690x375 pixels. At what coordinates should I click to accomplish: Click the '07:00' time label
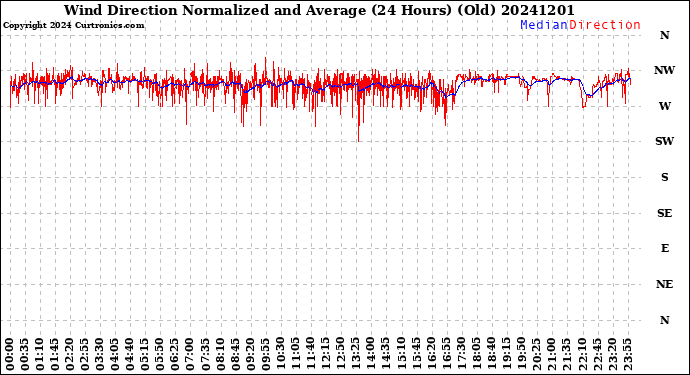click(x=190, y=354)
